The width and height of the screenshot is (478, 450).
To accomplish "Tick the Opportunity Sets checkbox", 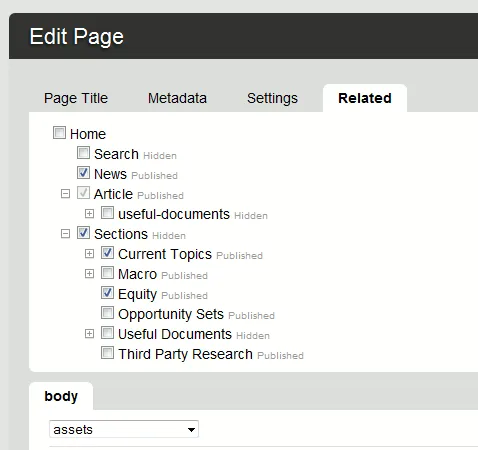I will coord(107,313).
